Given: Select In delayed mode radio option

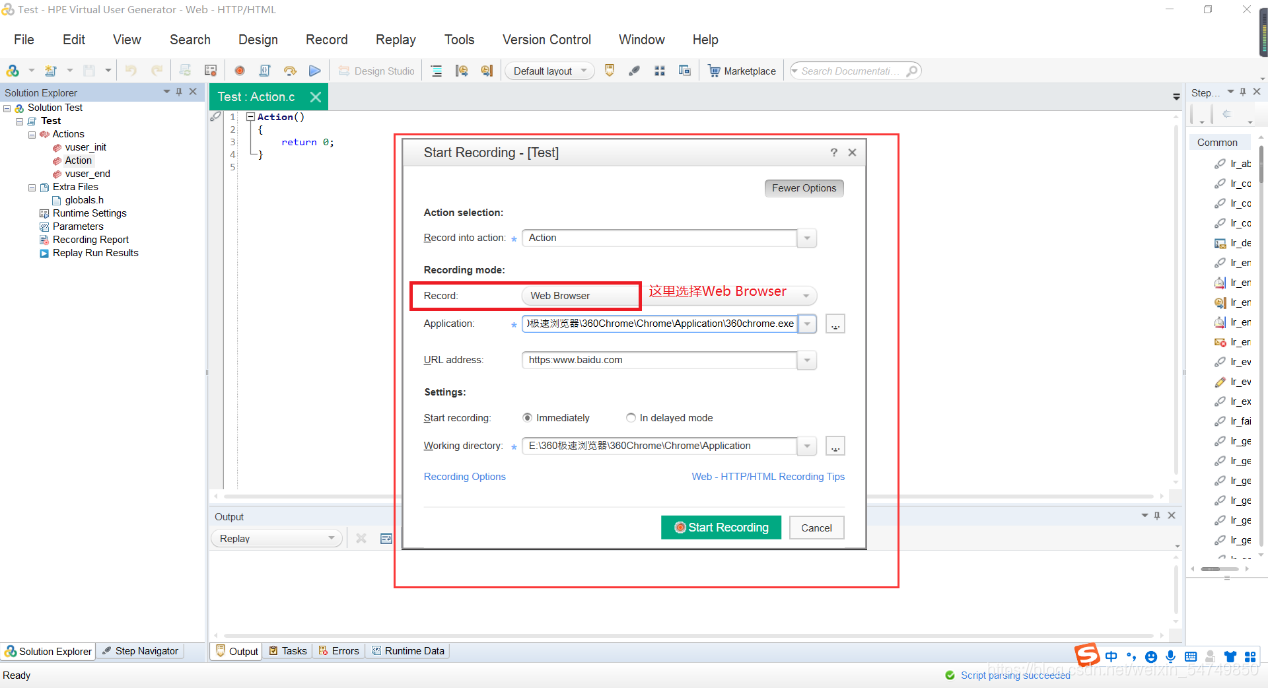Looking at the screenshot, I should (x=631, y=418).
